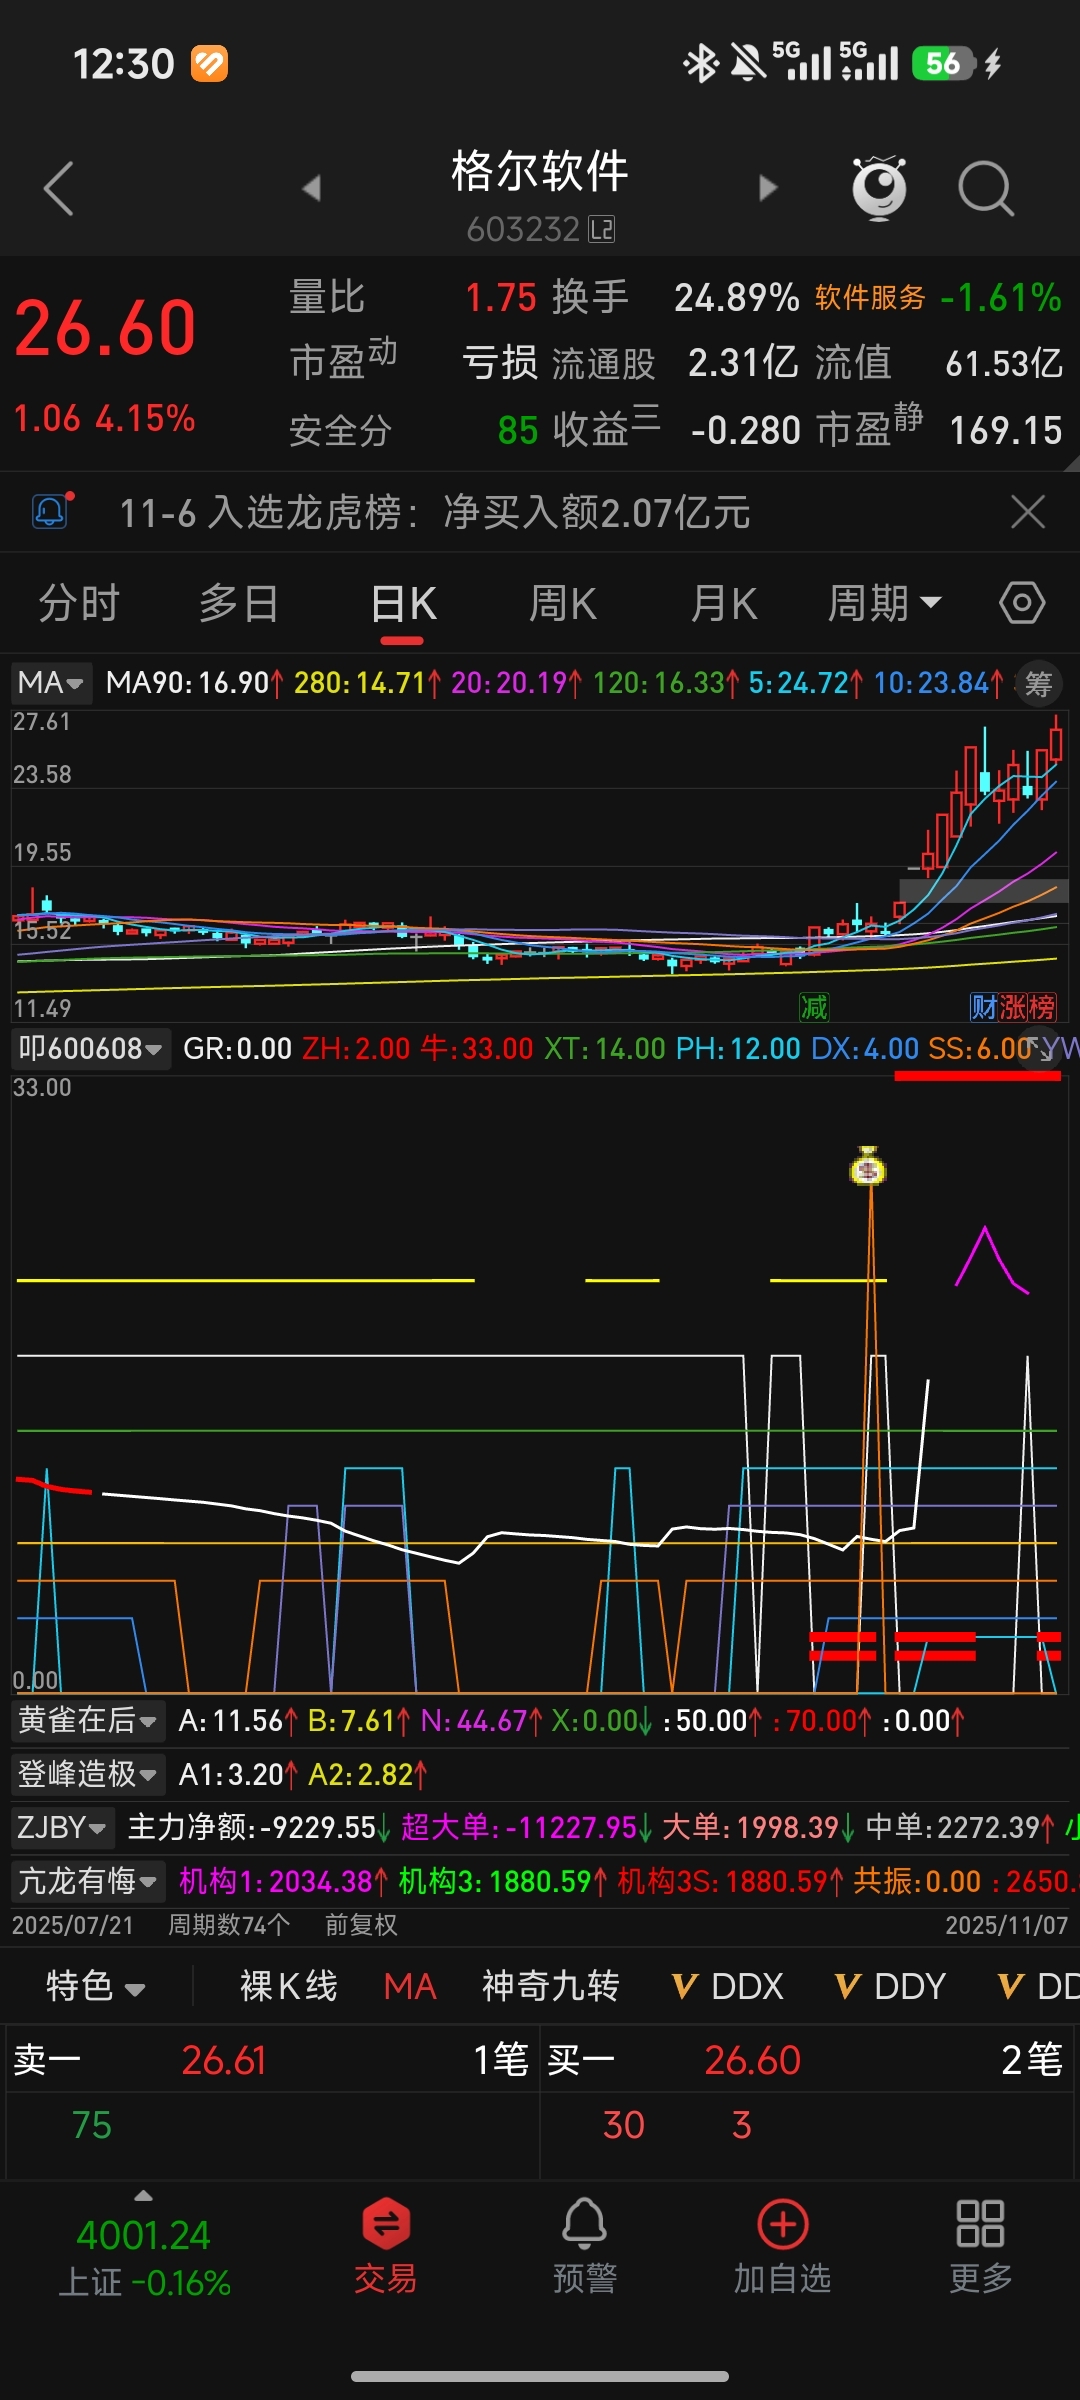Tap the 涨 marker on the K-line chart
Image resolution: width=1080 pixels, height=2400 pixels.
click(x=1012, y=1007)
